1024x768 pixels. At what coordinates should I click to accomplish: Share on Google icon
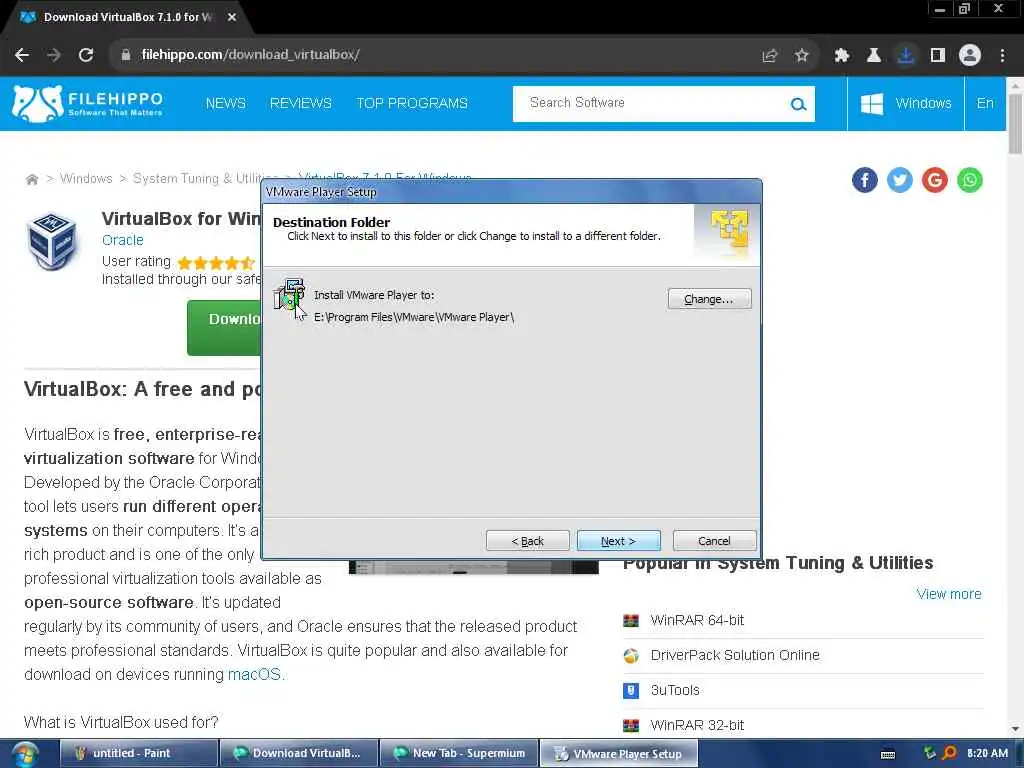coord(935,180)
